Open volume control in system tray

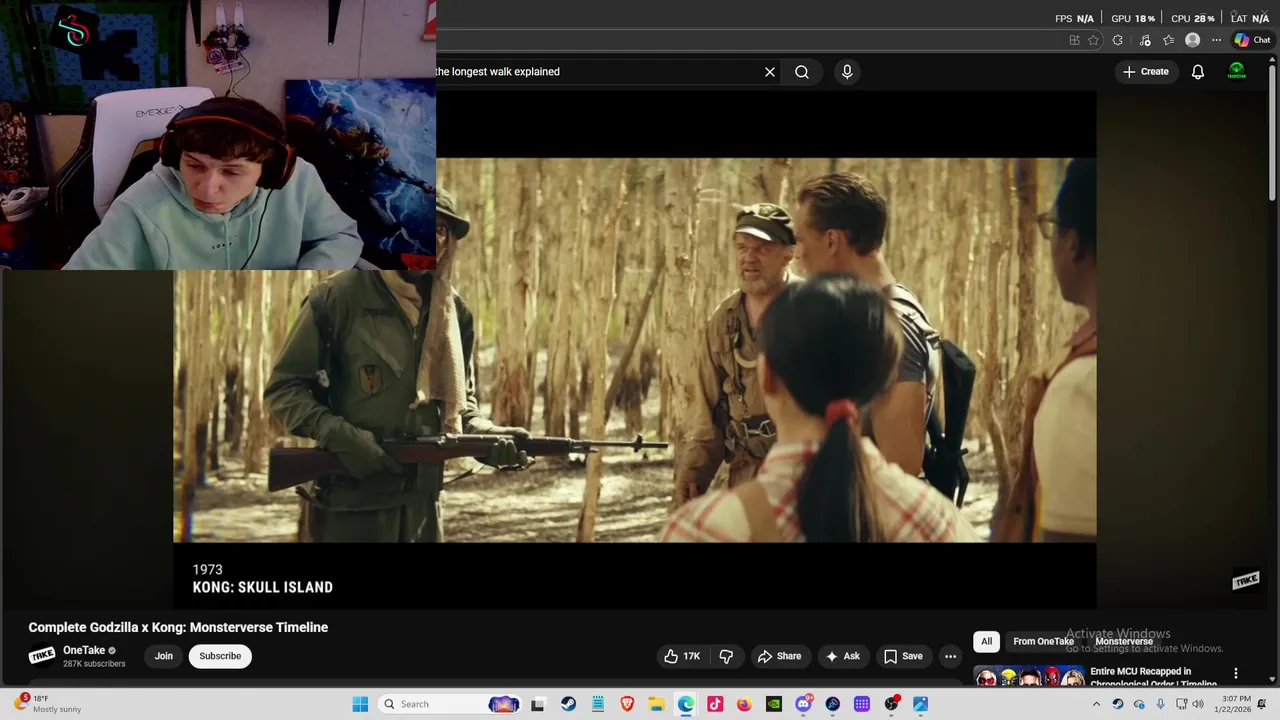(1198, 704)
